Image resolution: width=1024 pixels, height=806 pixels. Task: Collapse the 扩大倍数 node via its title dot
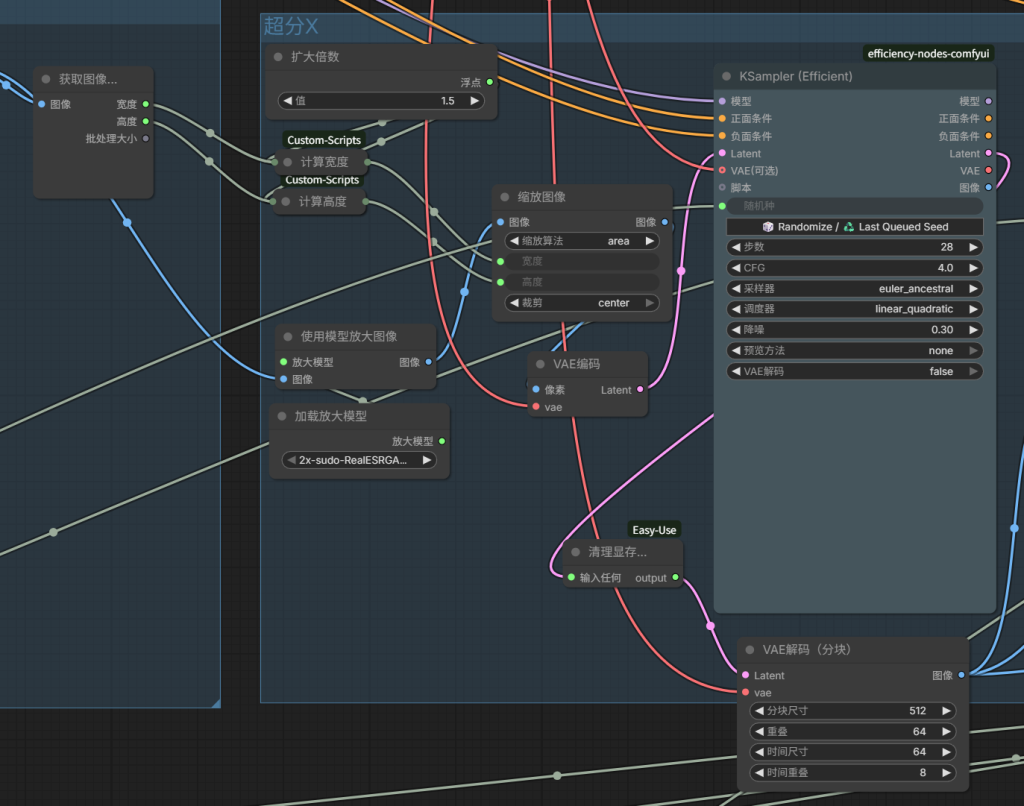point(278,57)
